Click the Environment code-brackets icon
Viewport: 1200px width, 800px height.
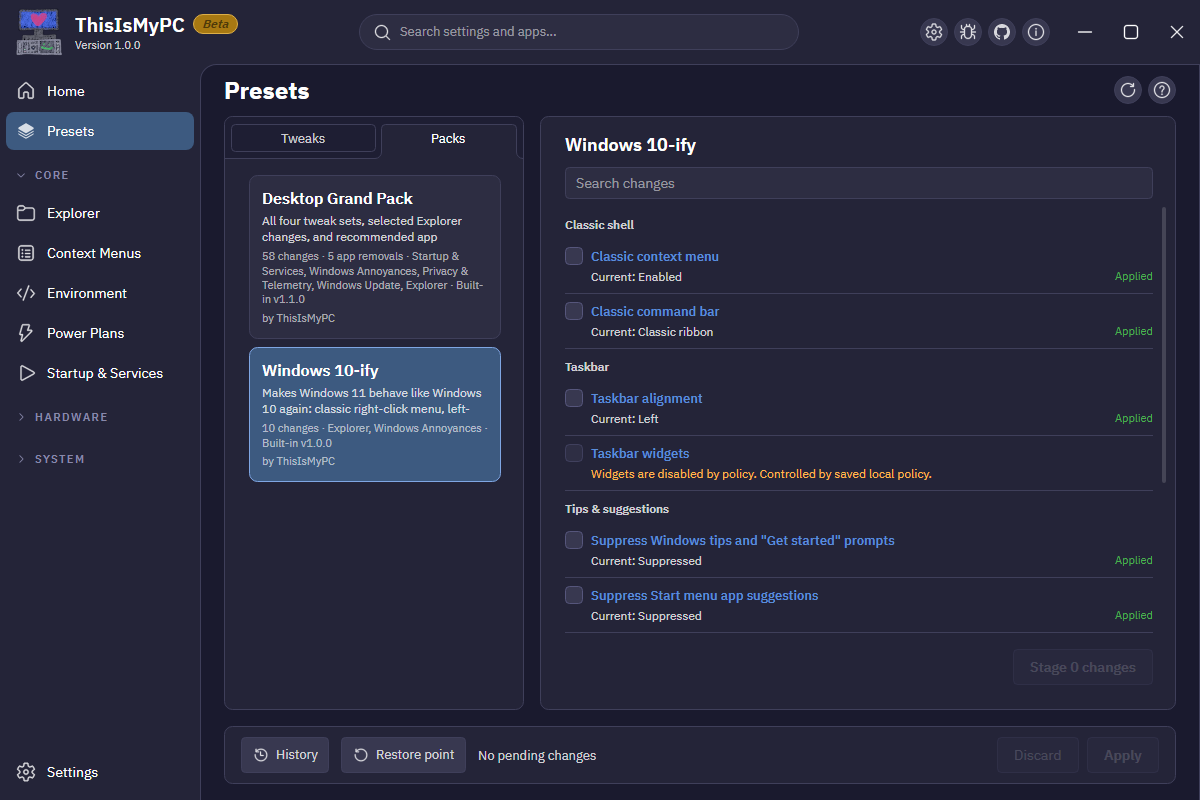point(27,293)
